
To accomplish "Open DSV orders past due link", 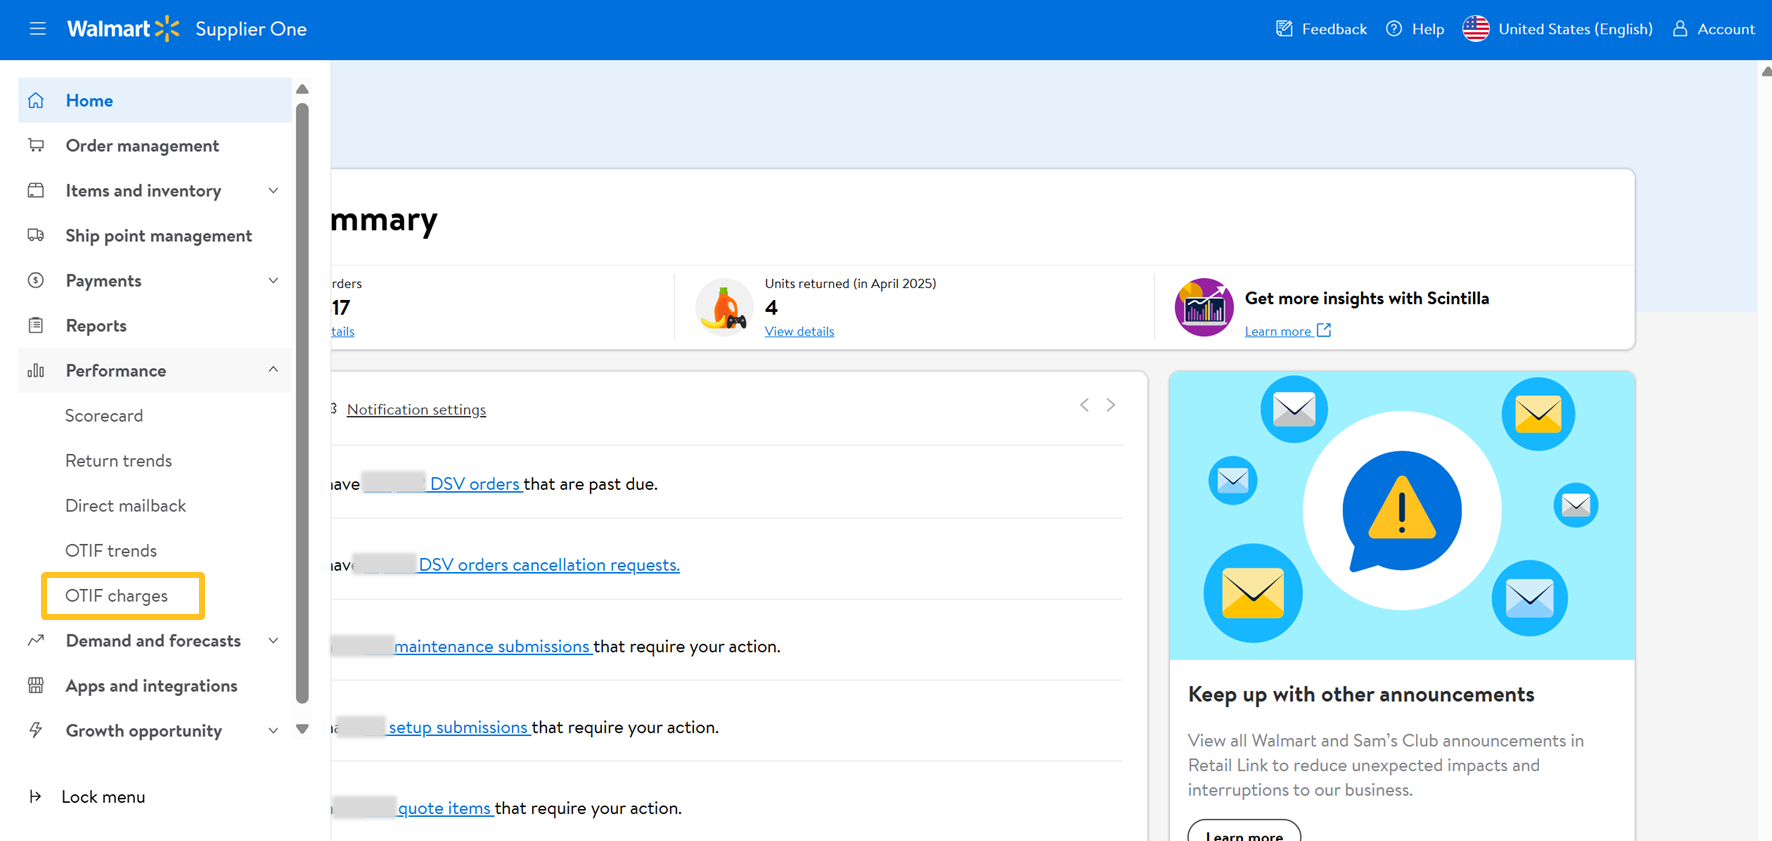I will click(x=474, y=484).
